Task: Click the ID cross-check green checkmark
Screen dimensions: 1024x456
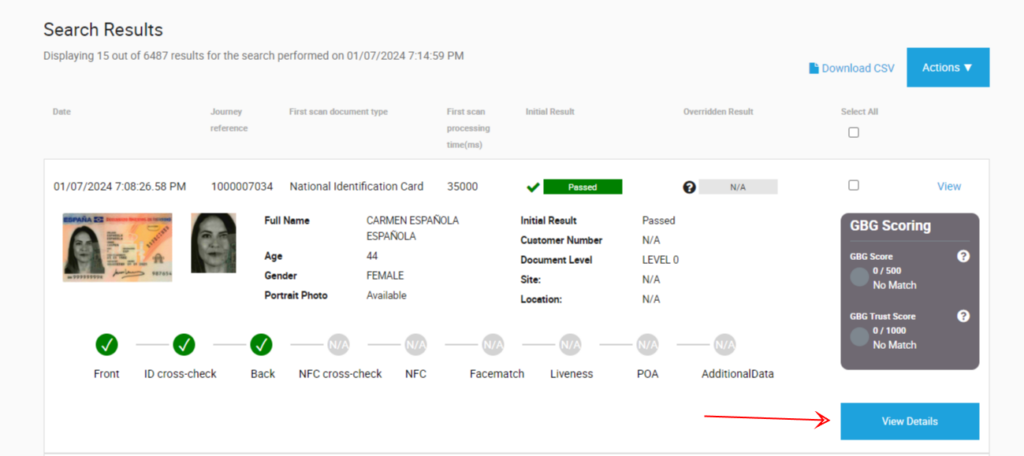Action: click(183, 345)
